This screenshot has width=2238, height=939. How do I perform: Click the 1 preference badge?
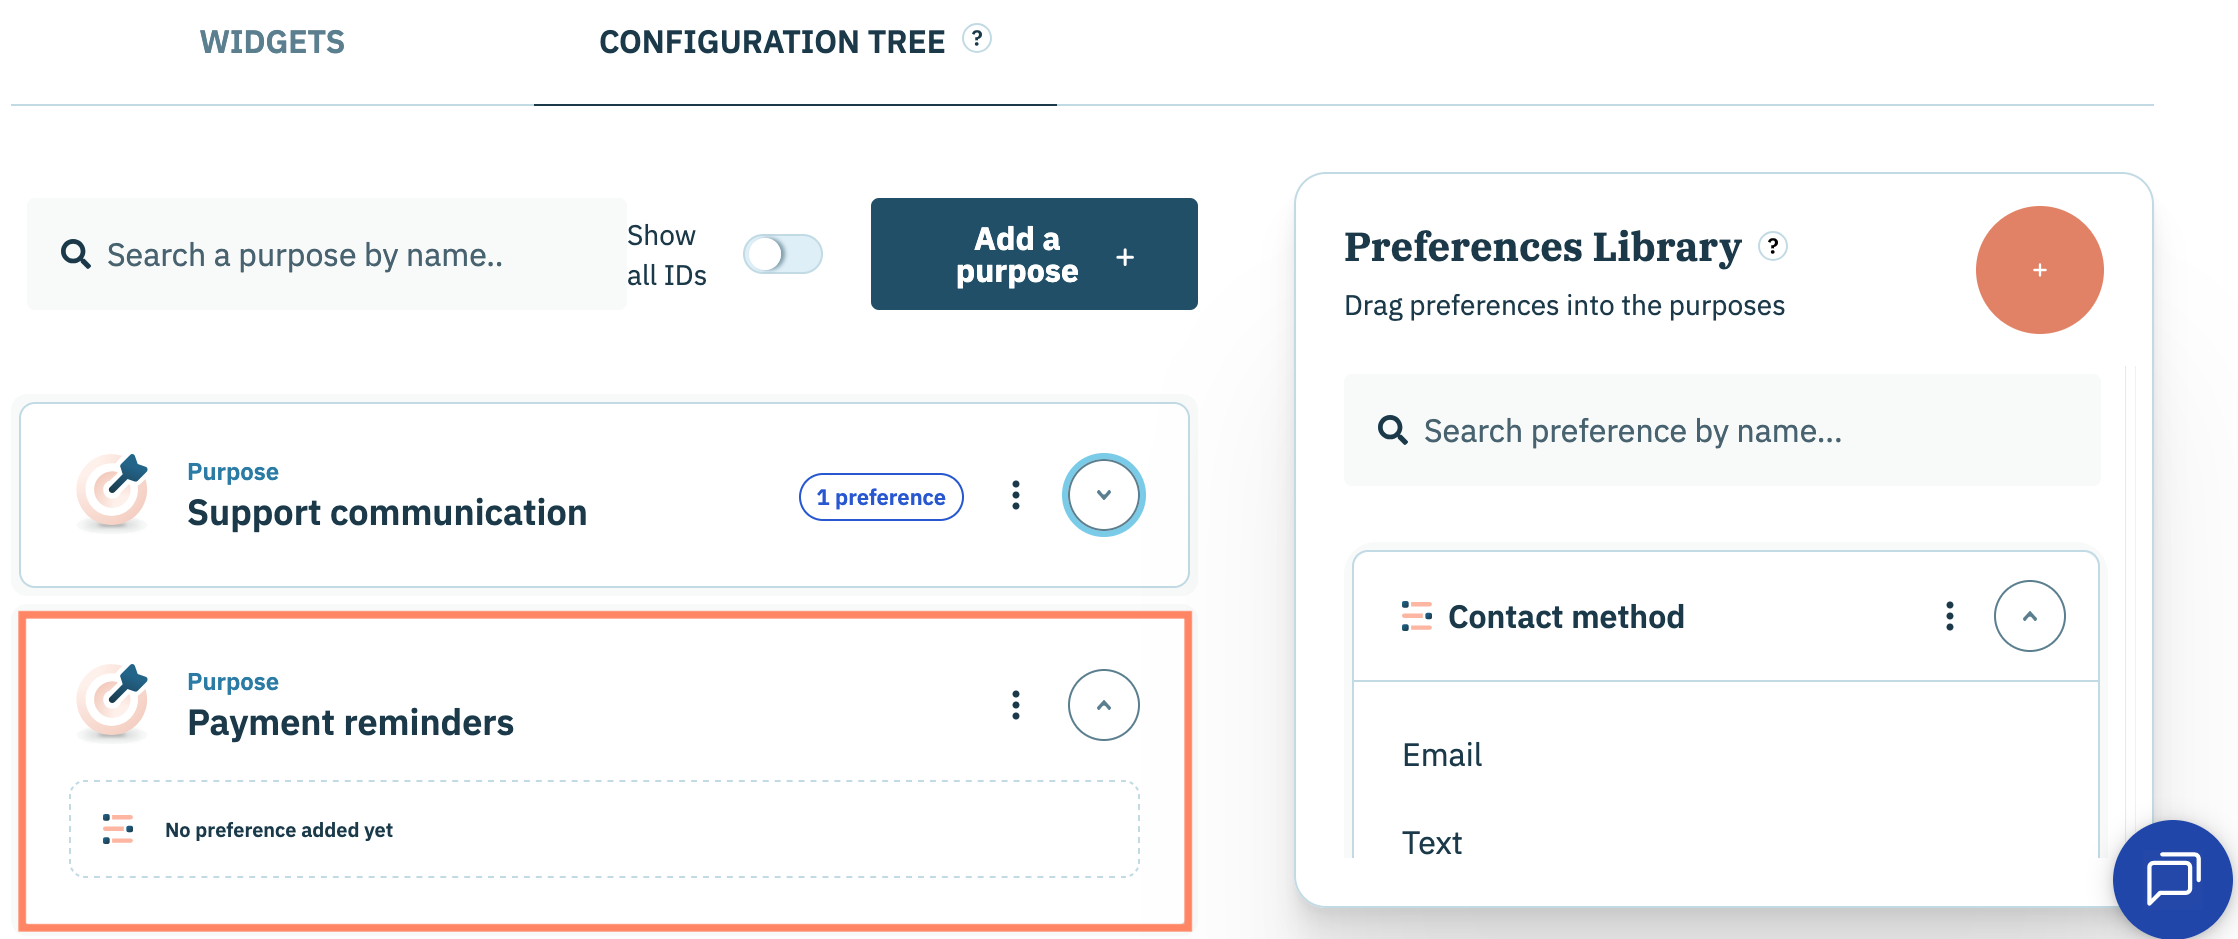[881, 497]
